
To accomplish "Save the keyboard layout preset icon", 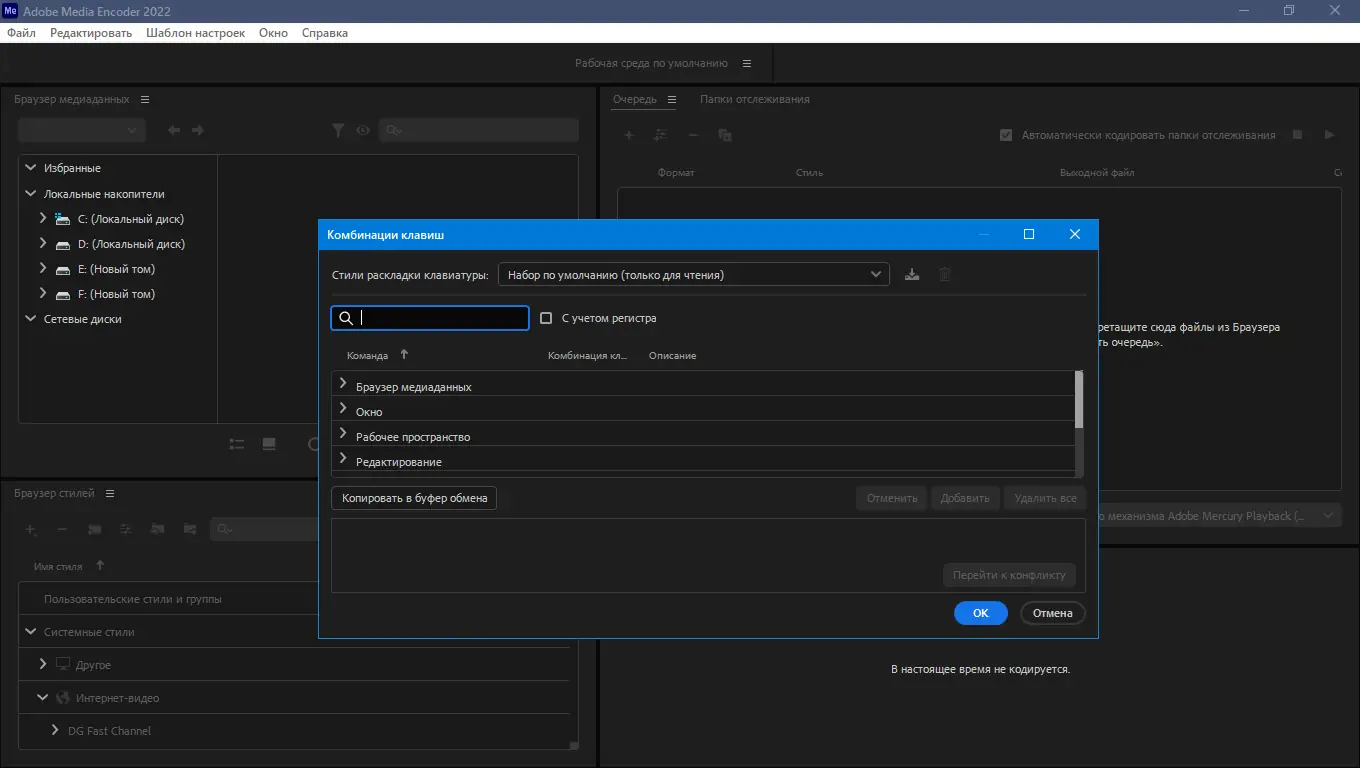I will [911, 274].
